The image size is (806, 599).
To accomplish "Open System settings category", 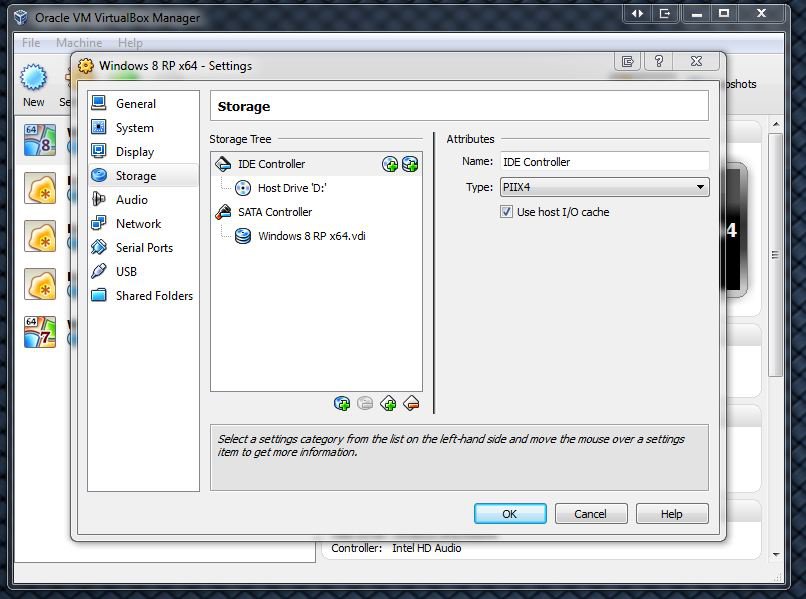I will [143, 128].
